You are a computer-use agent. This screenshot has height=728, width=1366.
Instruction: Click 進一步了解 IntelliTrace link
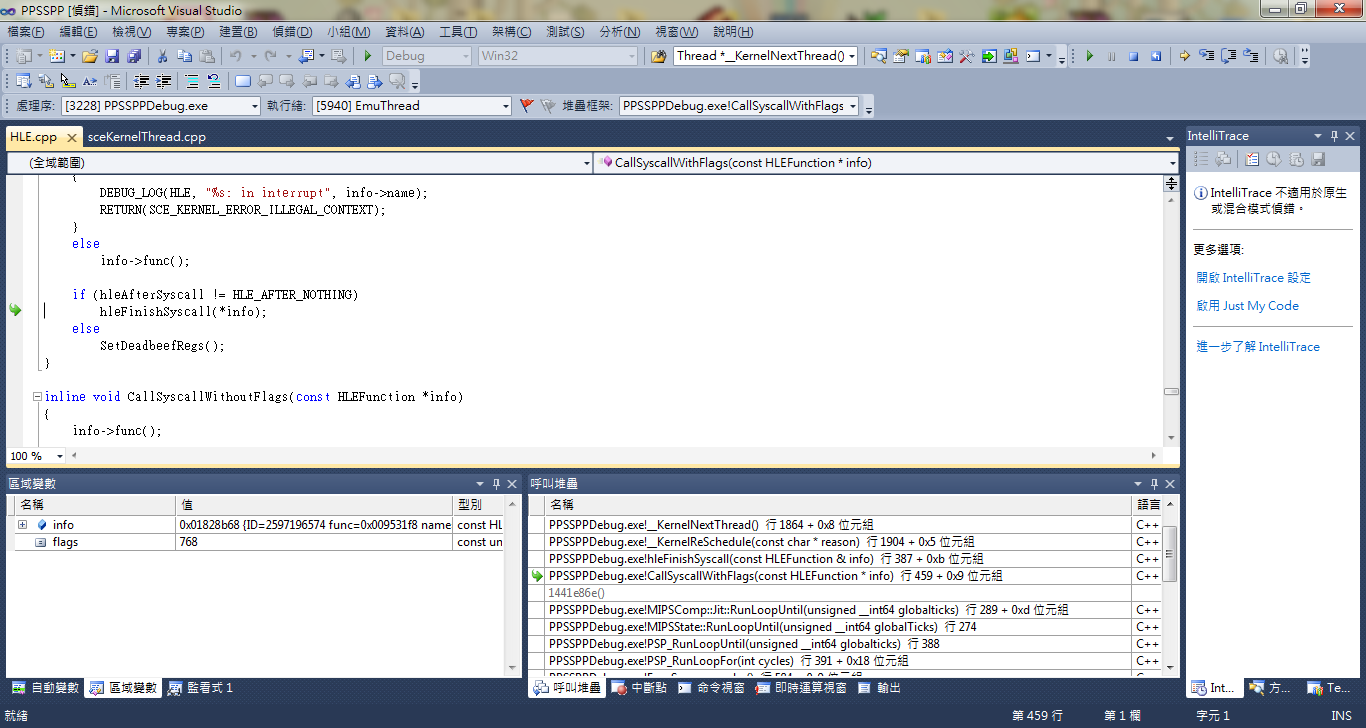click(1258, 347)
